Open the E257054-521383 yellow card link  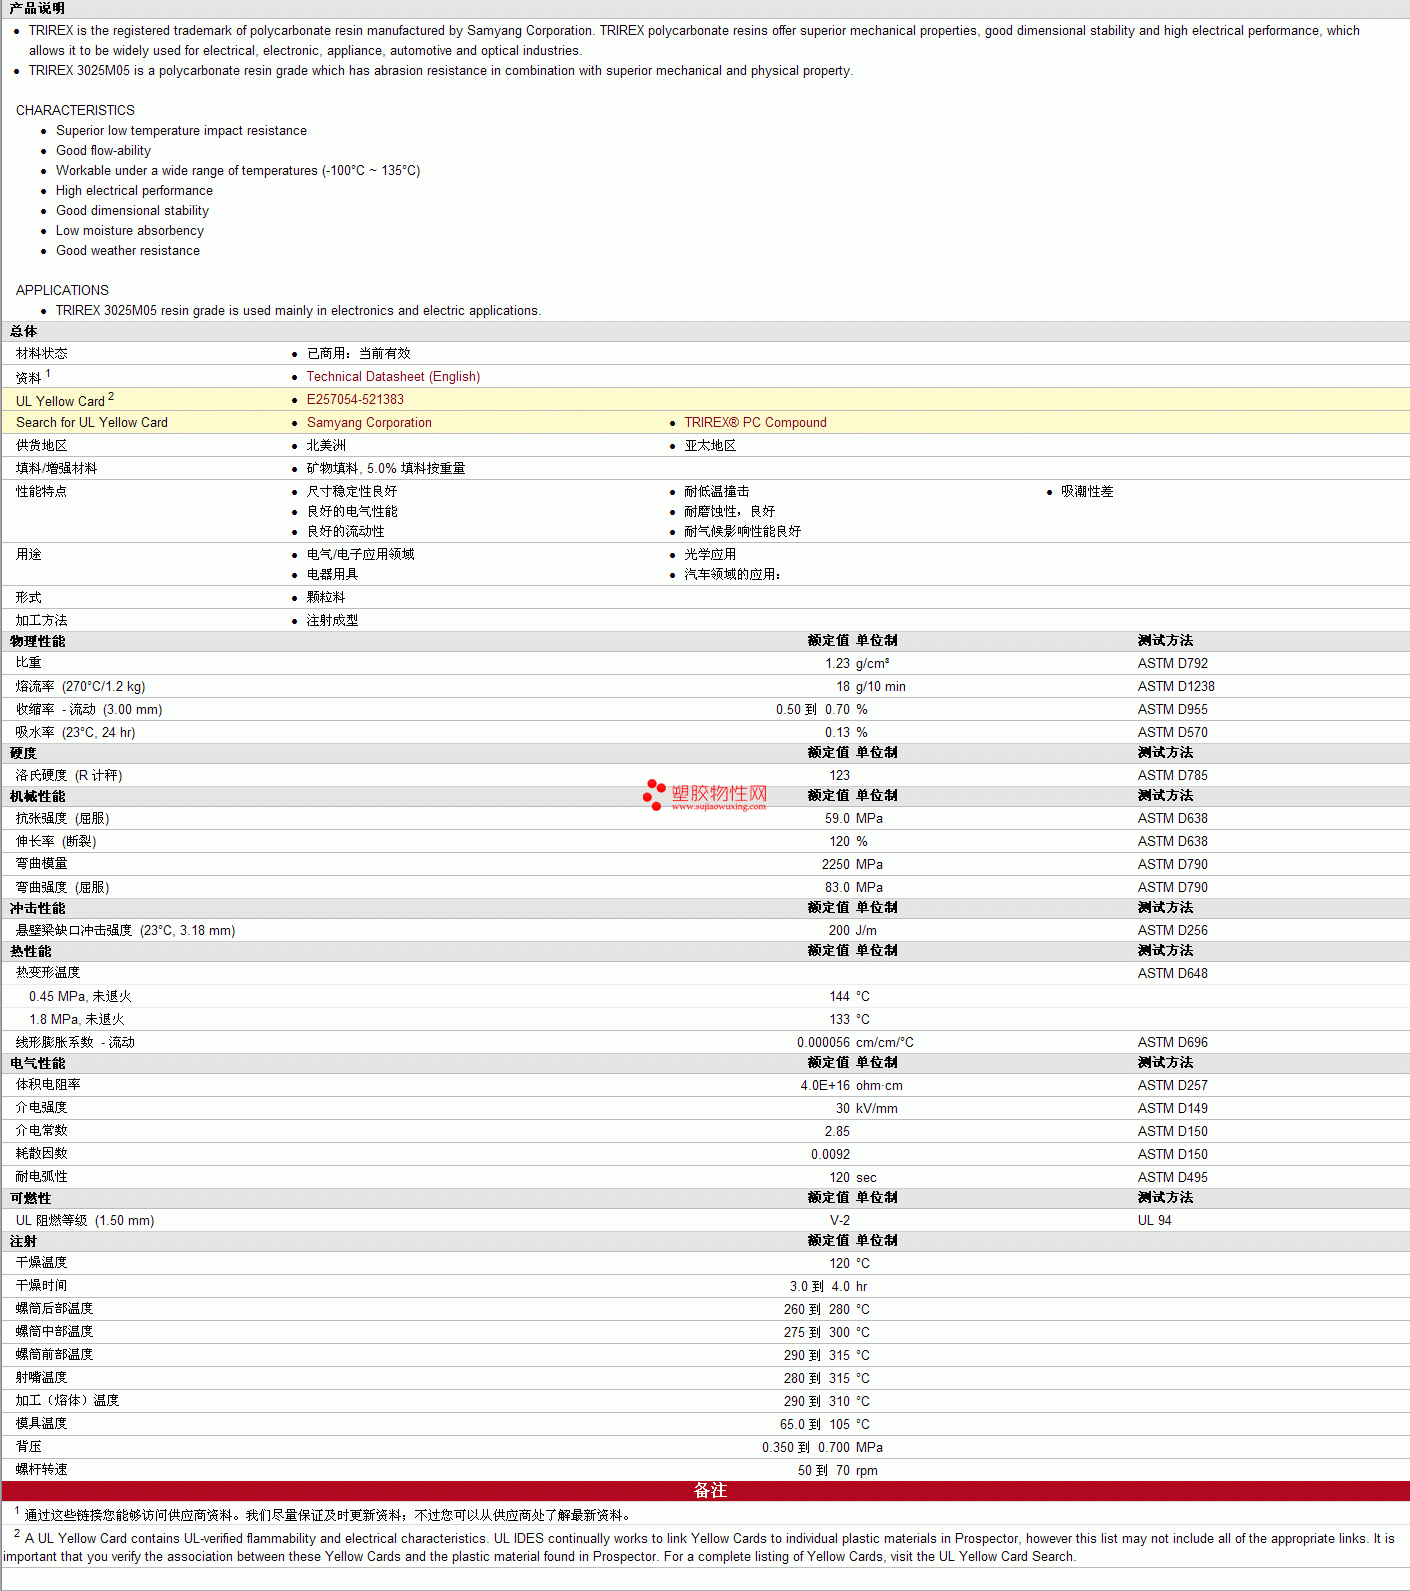[355, 400]
